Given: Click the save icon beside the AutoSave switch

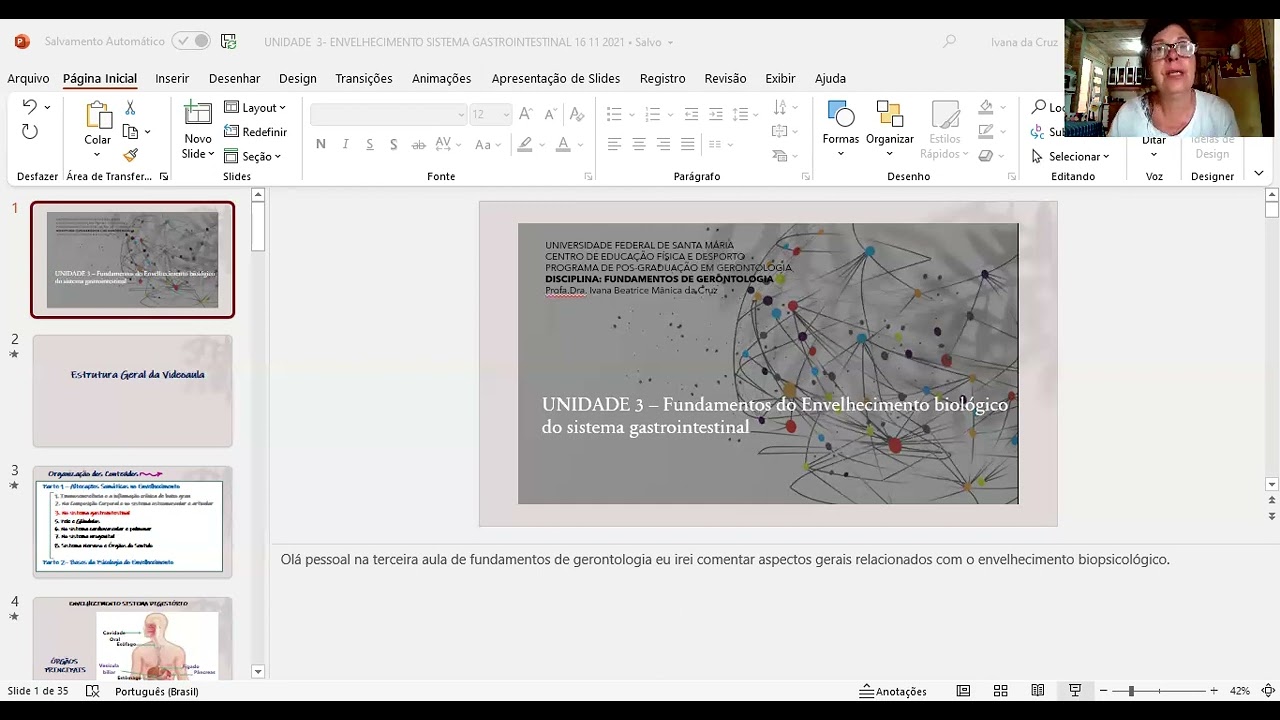Looking at the screenshot, I should 229,41.
